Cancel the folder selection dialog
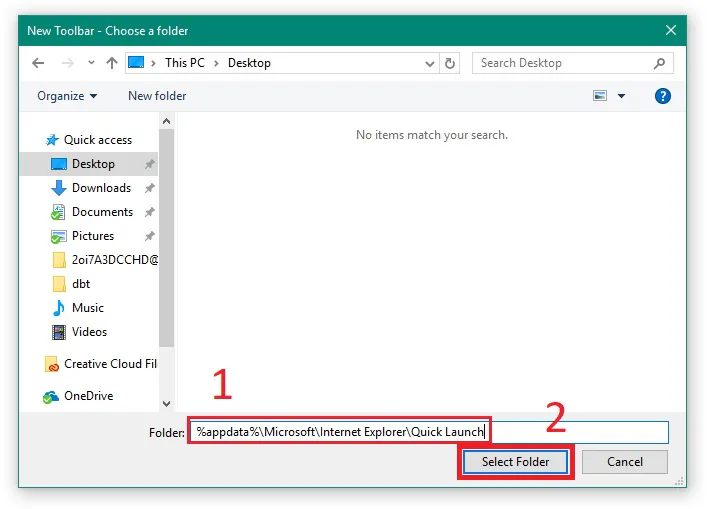 click(x=625, y=462)
